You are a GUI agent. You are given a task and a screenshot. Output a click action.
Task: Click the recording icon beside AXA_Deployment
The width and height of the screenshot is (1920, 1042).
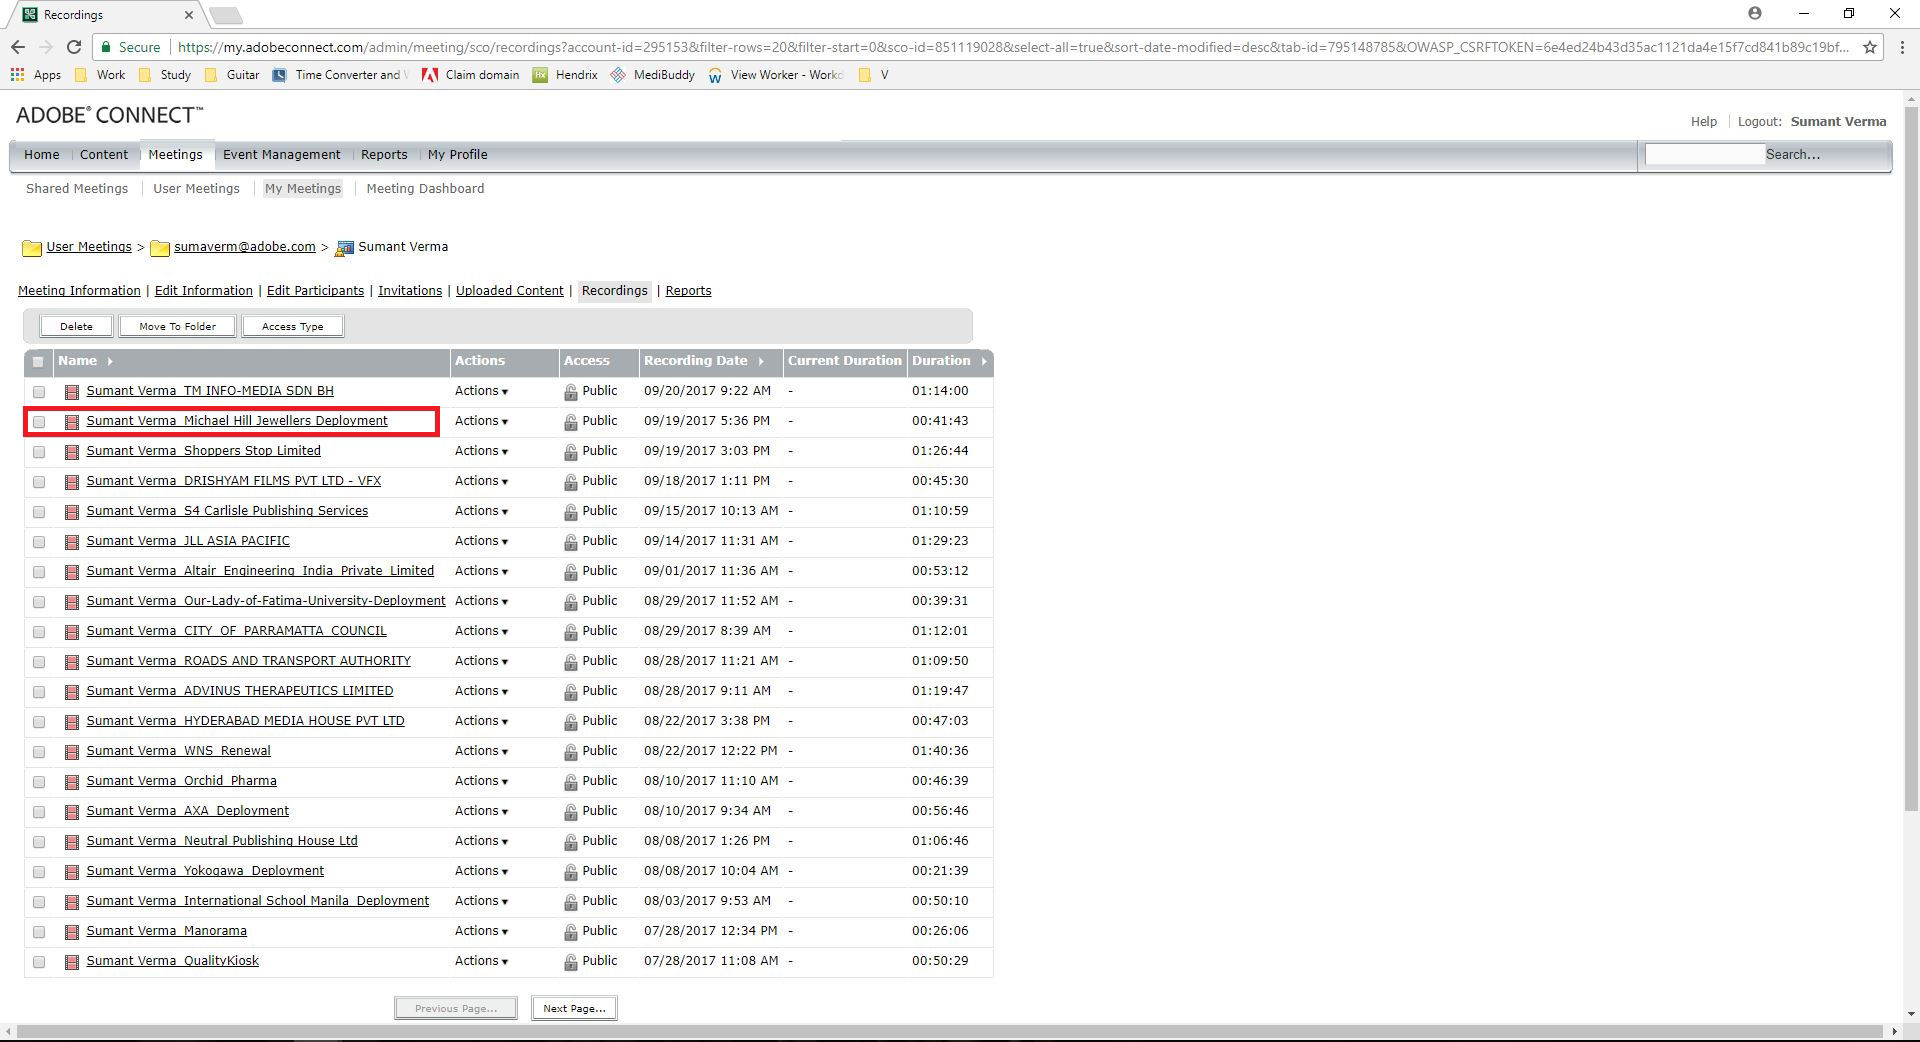(72, 812)
